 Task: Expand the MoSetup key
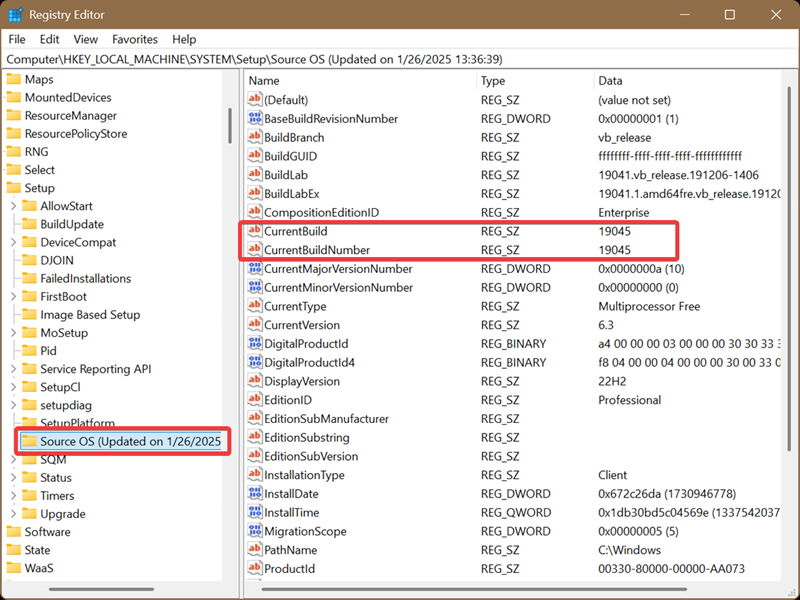(14, 333)
